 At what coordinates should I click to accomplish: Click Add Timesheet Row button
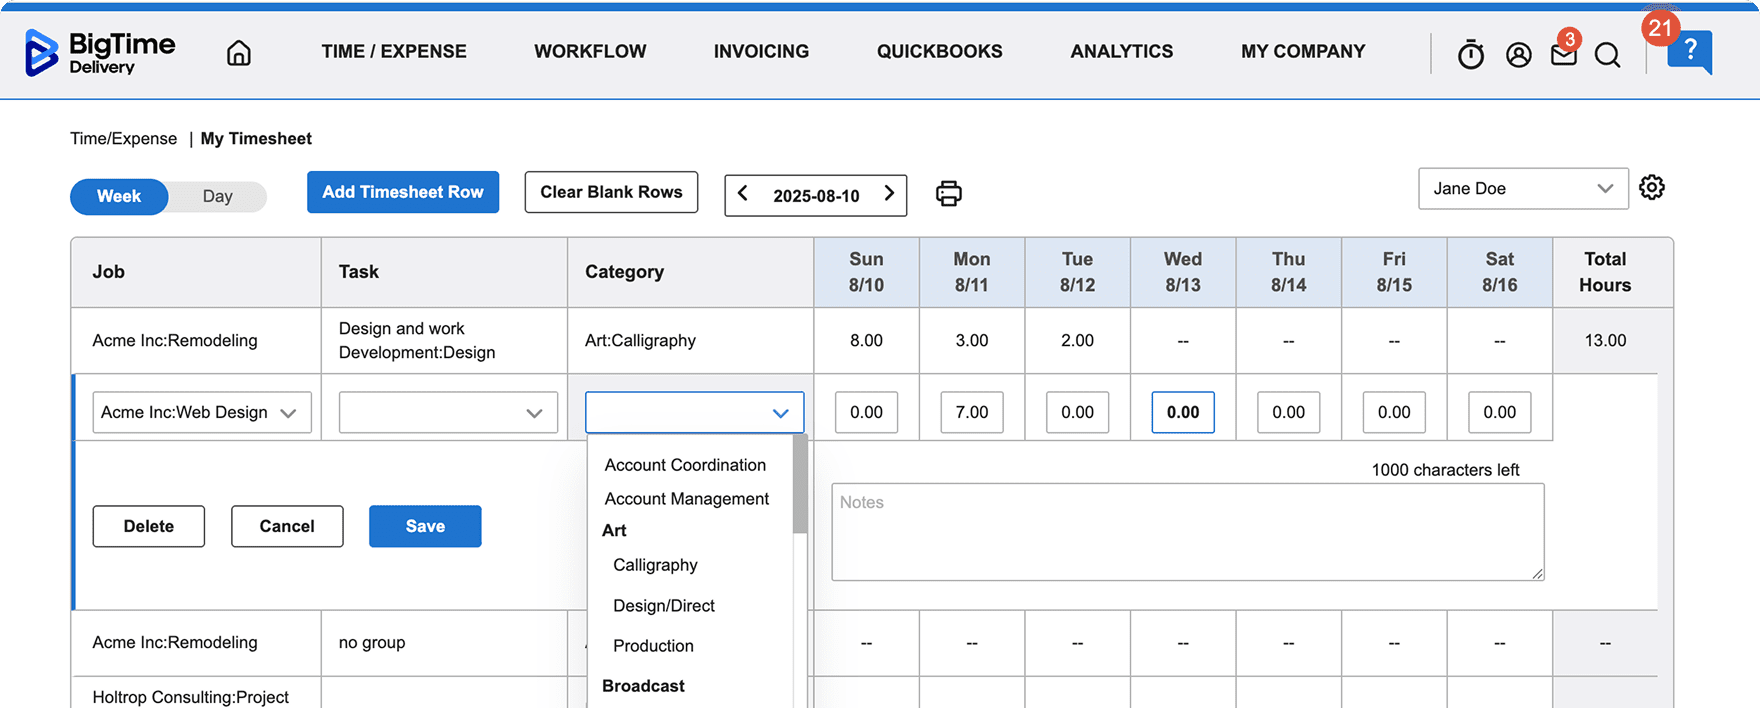pyautogui.click(x=402, y=192)
